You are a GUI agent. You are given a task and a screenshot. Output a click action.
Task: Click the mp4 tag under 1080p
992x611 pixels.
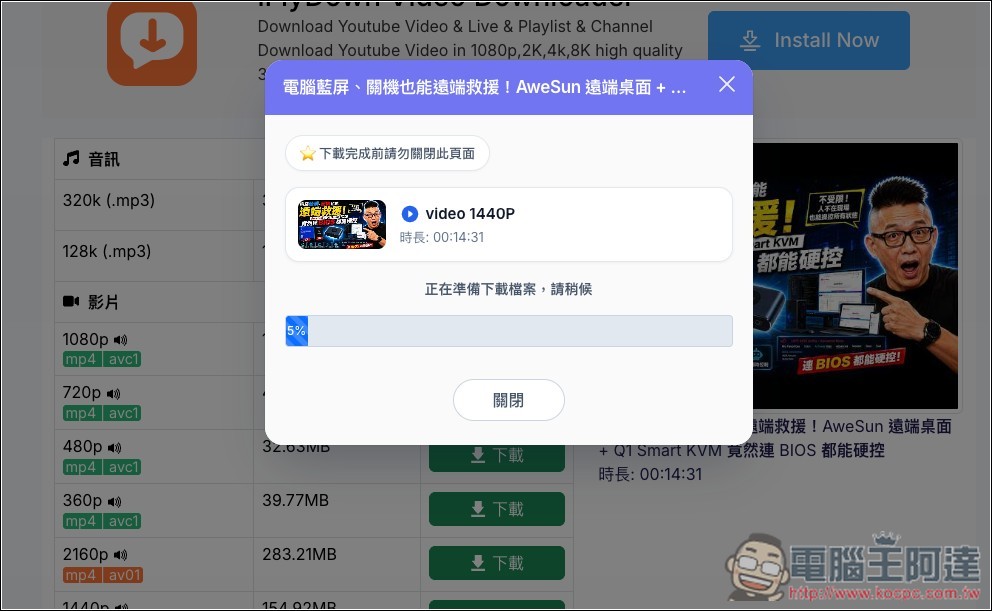tap(81, 359)
